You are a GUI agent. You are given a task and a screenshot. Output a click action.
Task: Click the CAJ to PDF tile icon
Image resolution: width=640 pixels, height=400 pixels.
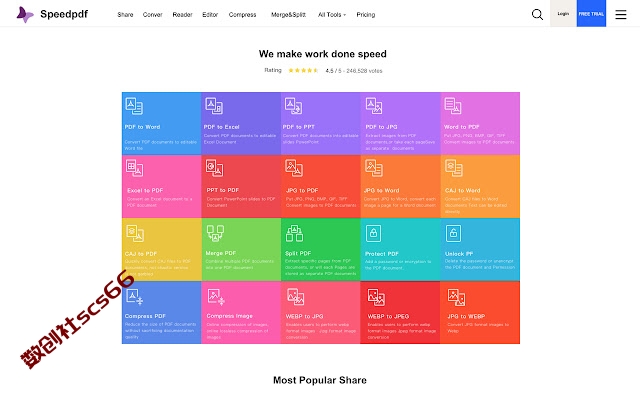[x=135, y=233]
